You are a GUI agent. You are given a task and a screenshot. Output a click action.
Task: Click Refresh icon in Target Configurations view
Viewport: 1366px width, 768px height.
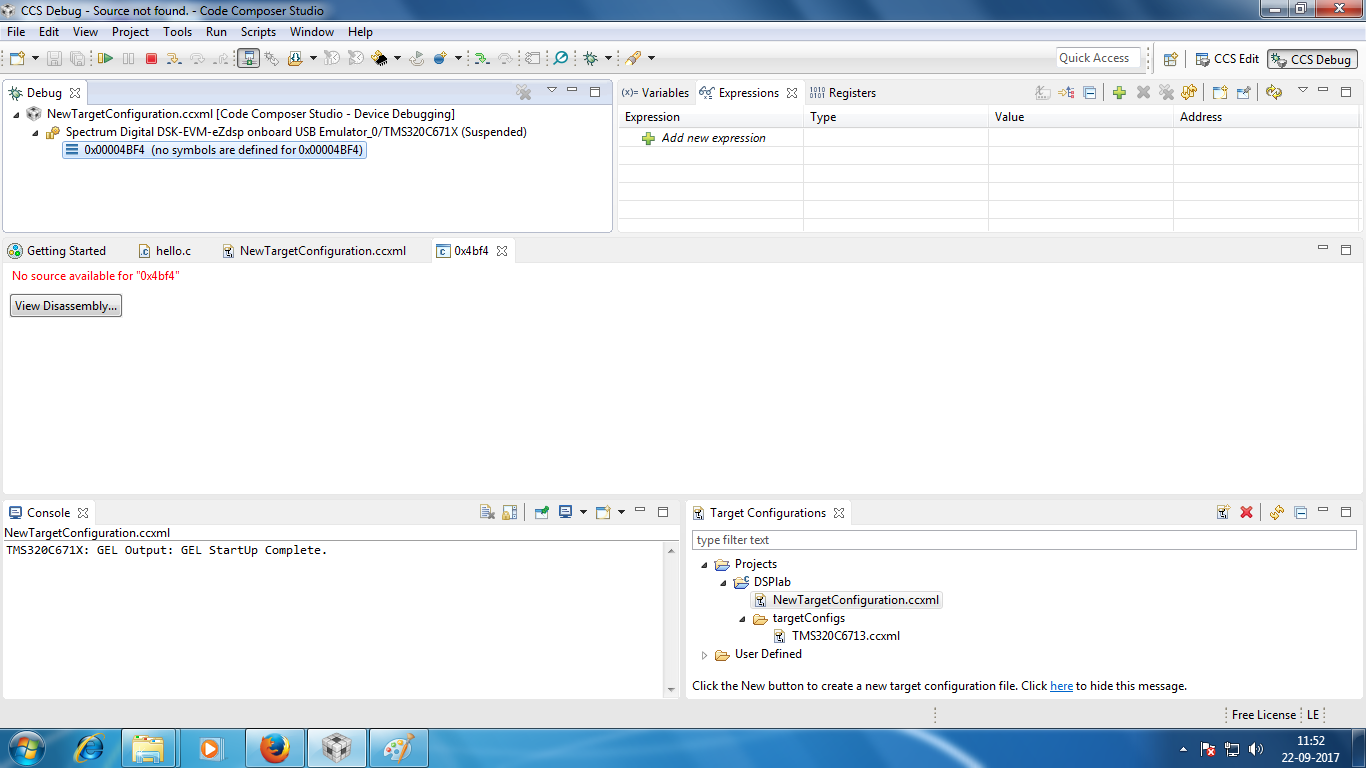[1277, 513]
